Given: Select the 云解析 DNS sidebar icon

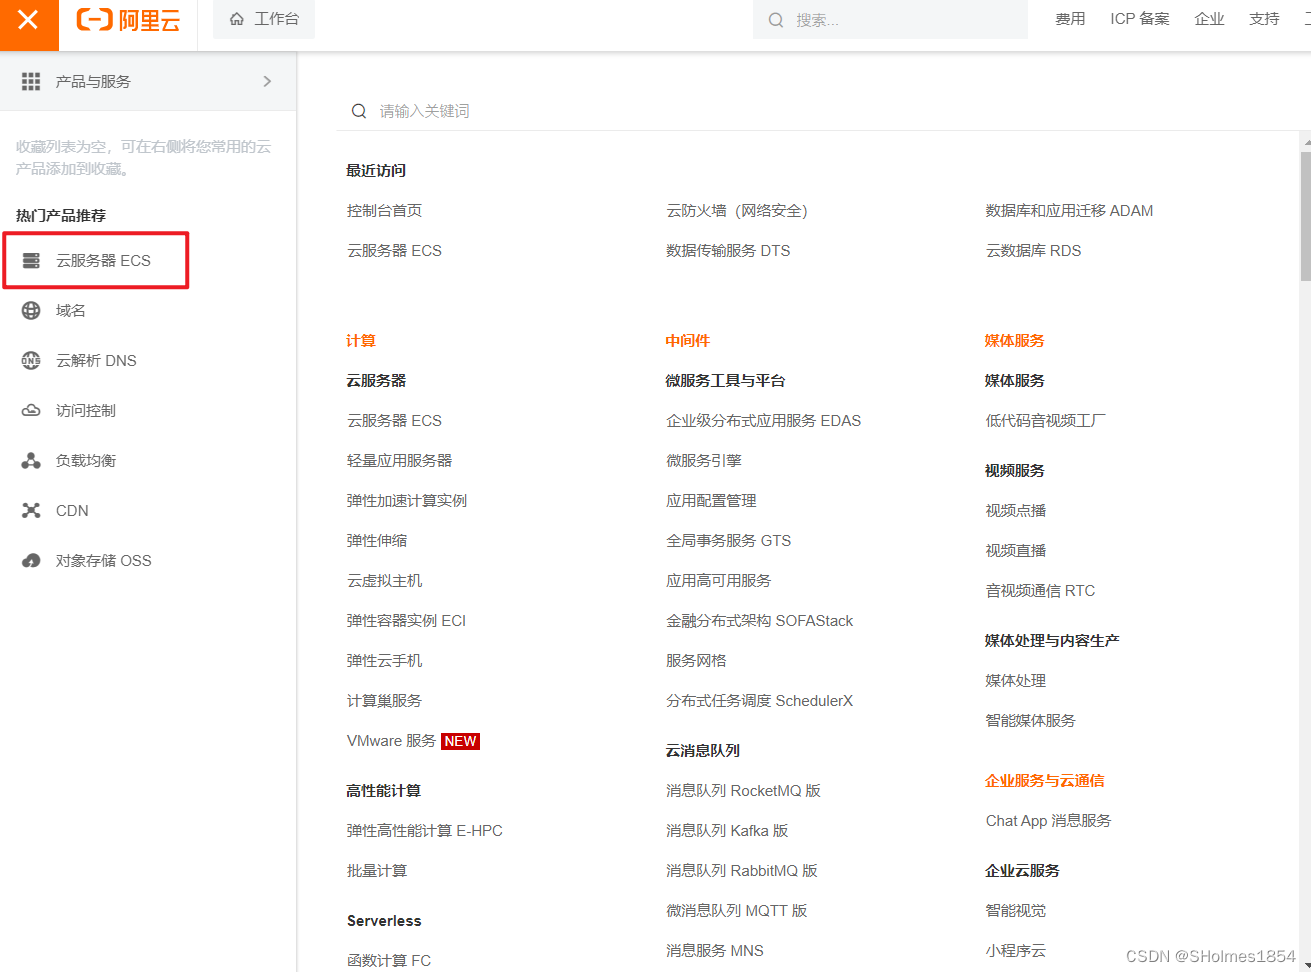Looking at the screenshot, I should (30, 360).
